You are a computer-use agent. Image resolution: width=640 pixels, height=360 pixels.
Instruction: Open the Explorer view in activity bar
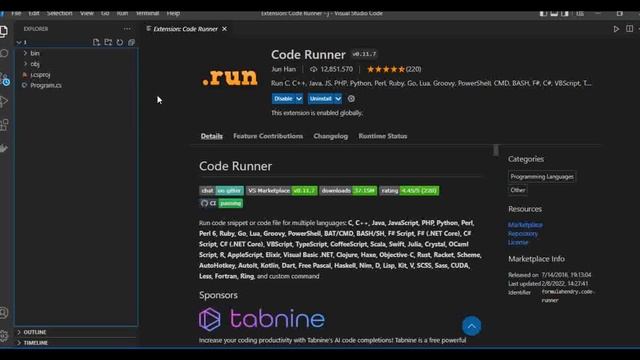click(x=3, y=31)
